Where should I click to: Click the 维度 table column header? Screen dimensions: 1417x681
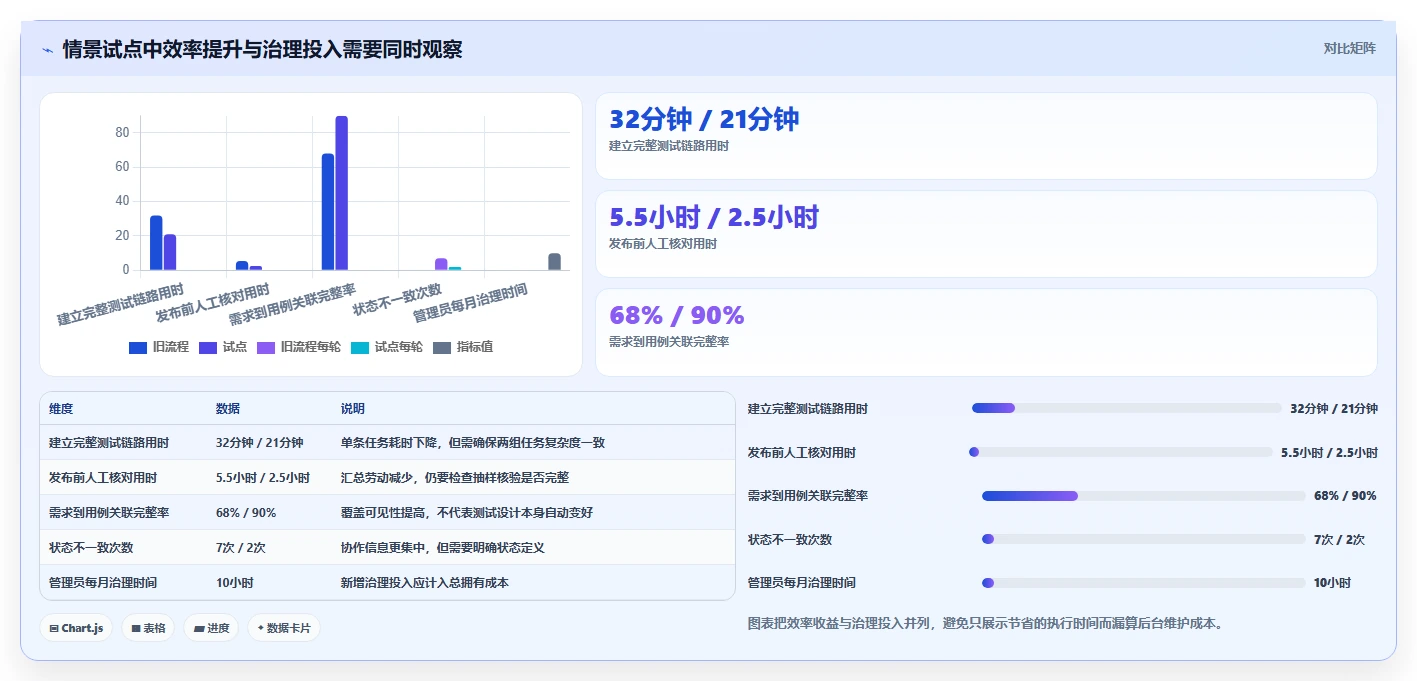point(61,409)
